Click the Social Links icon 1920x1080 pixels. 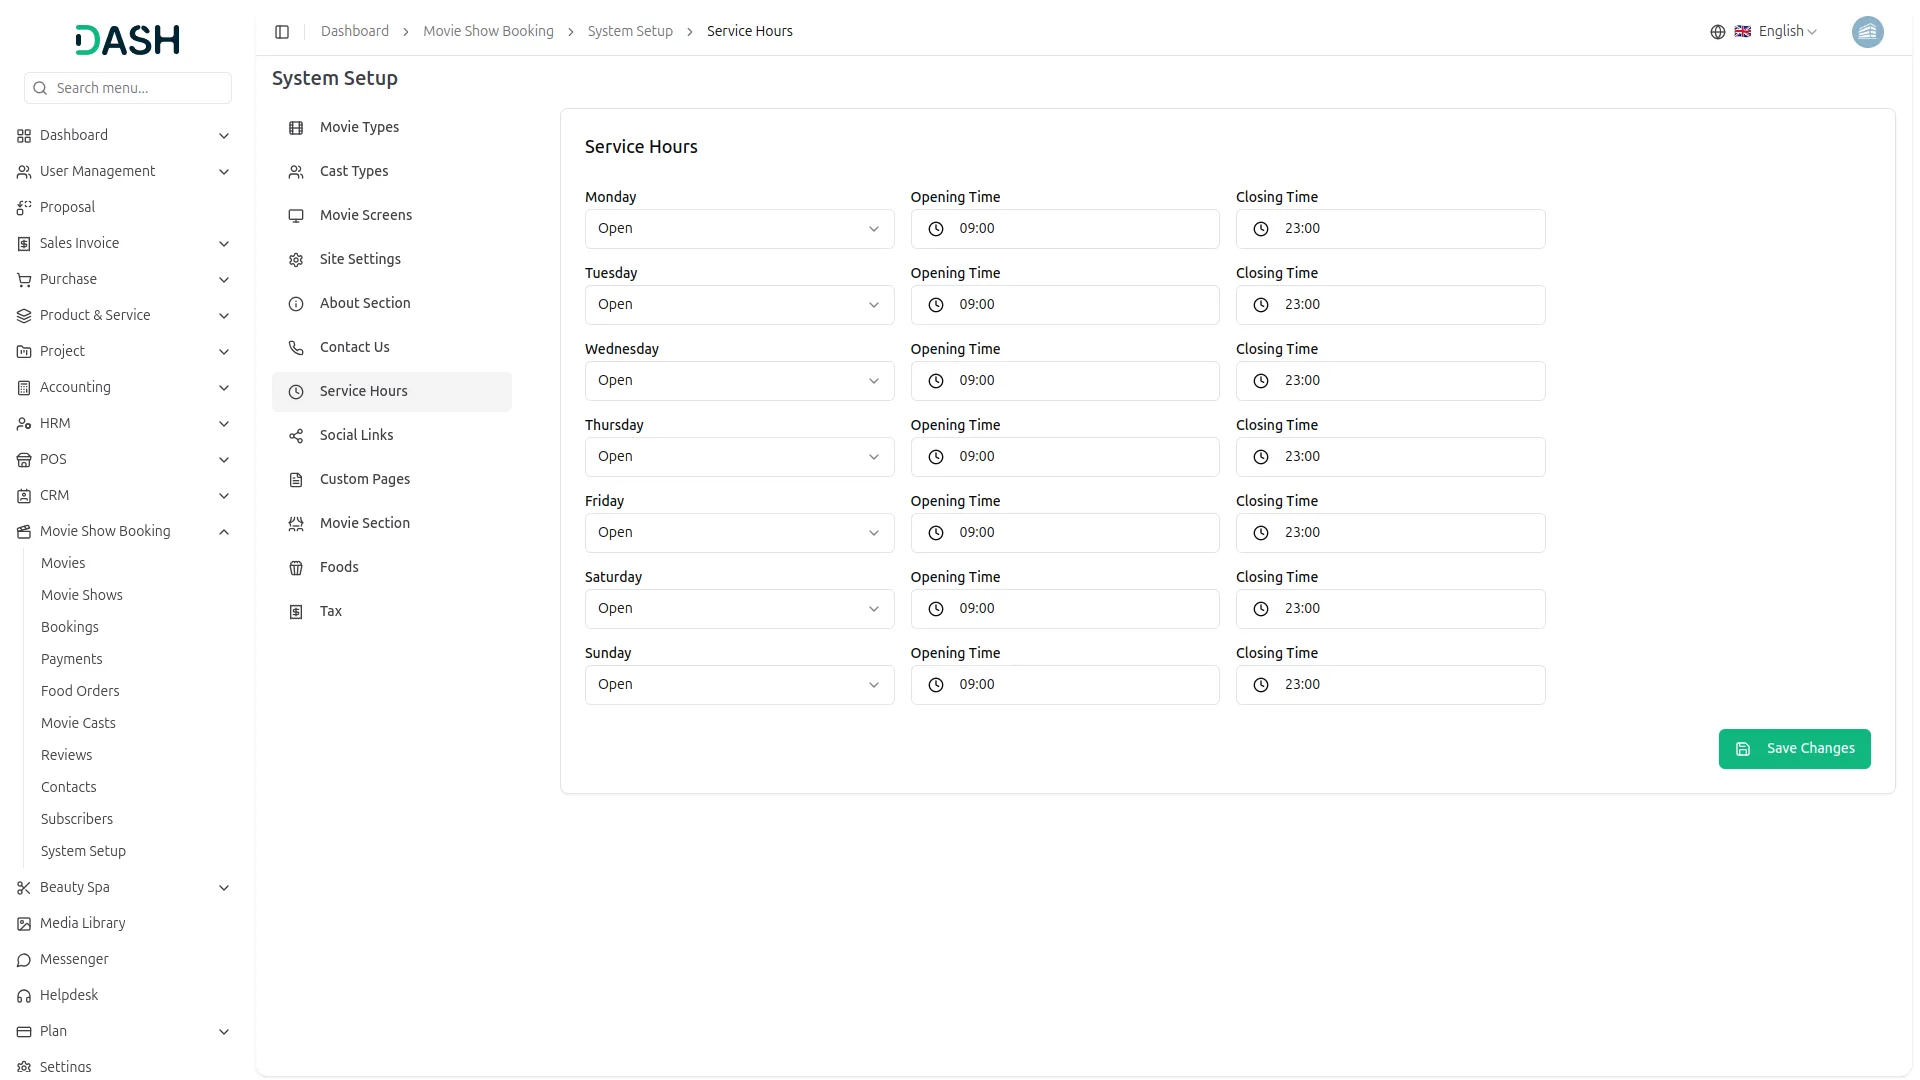point(295,435)
